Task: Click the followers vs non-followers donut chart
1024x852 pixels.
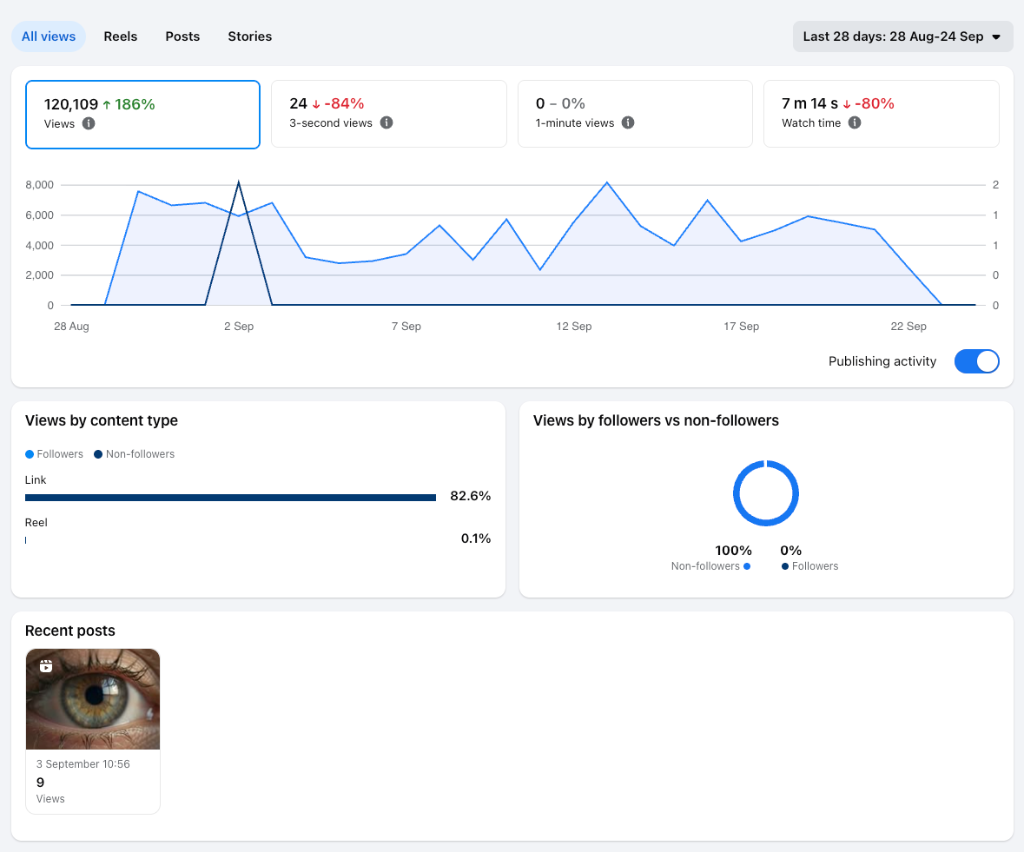Action: (x=765, y=493)
